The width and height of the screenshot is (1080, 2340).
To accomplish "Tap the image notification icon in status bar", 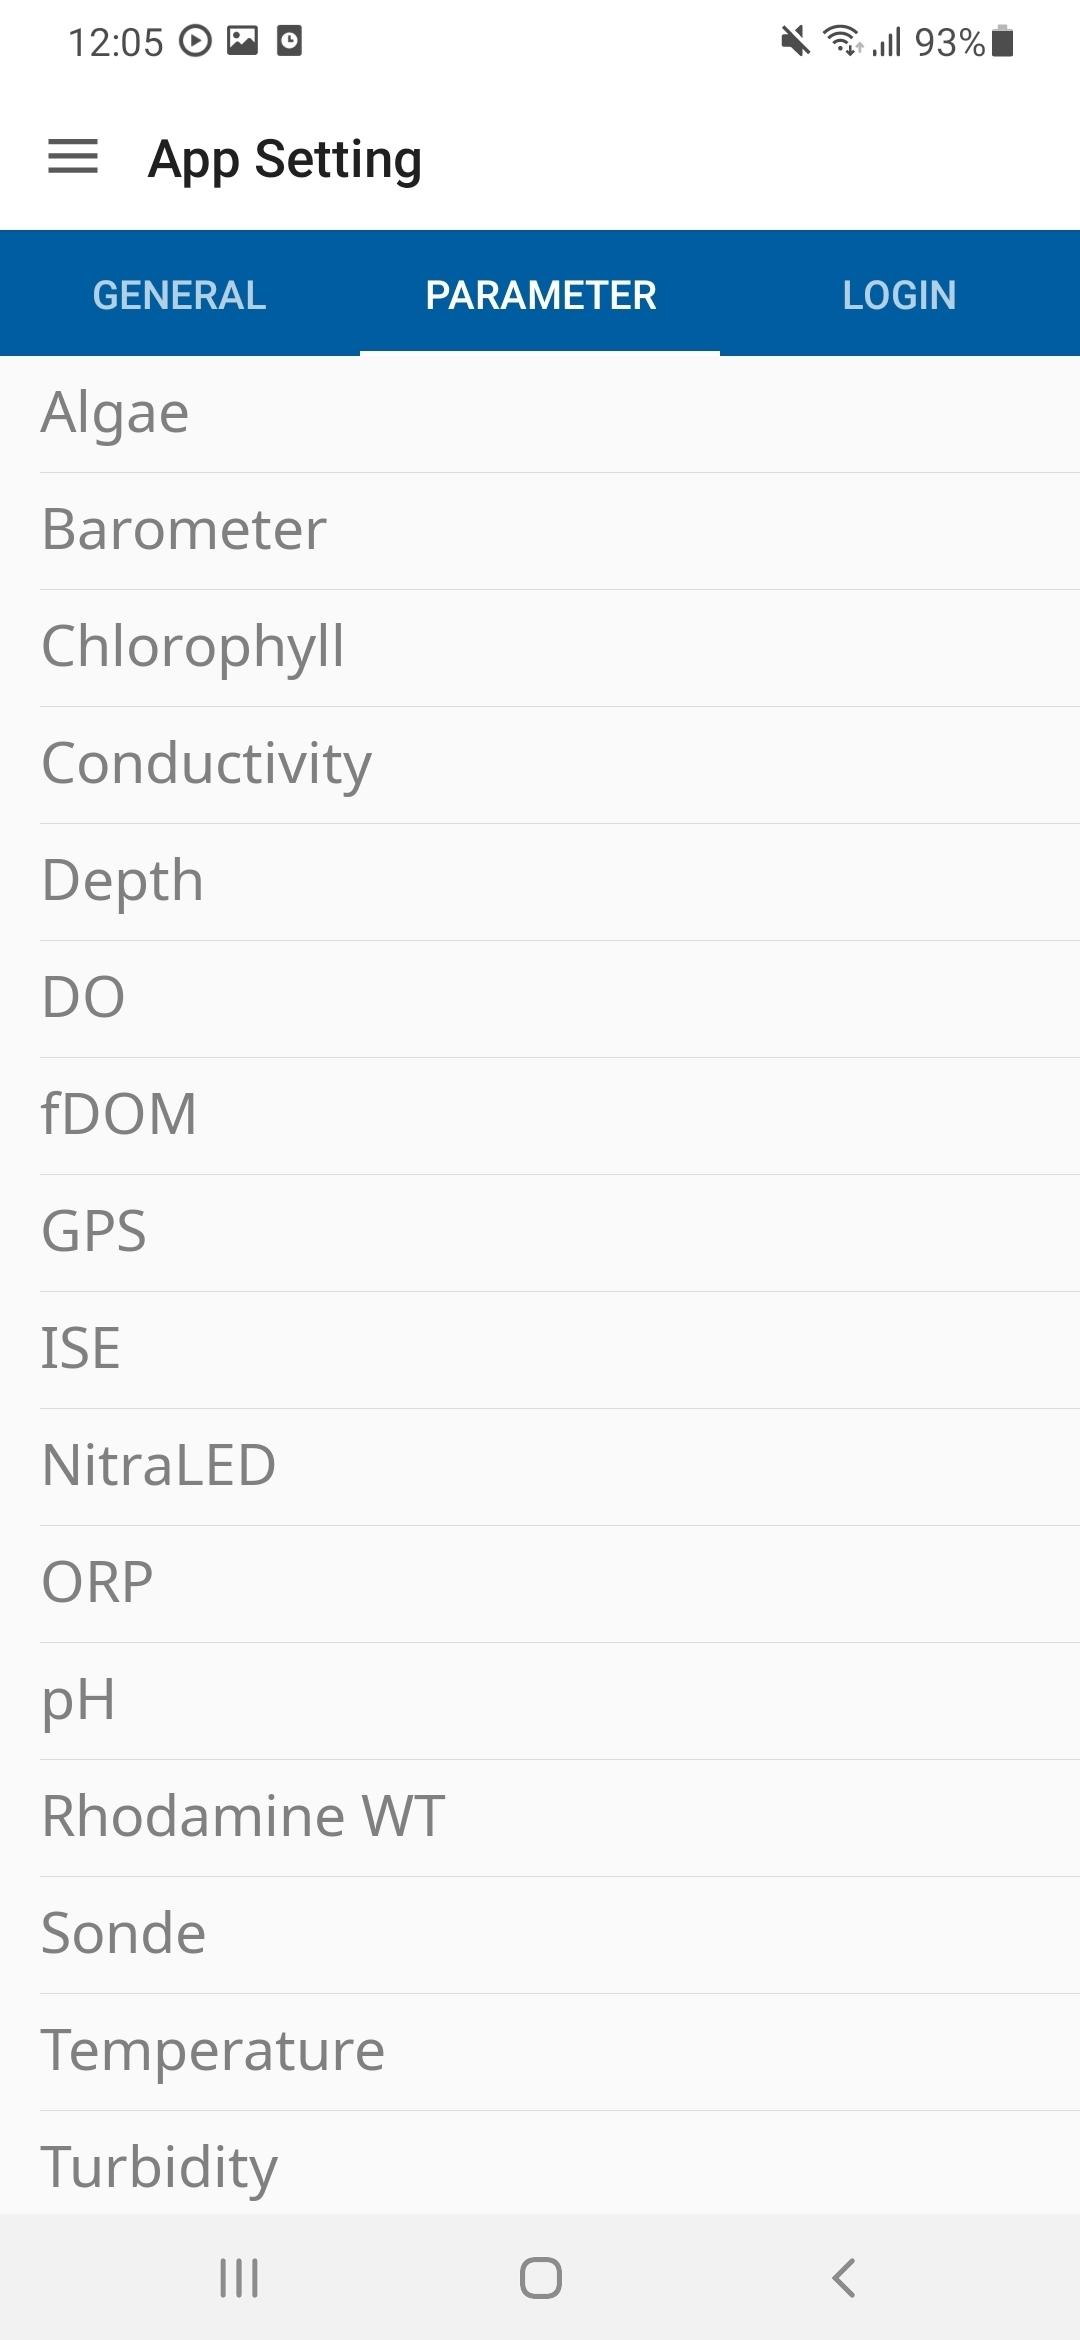I will [242, 41].
